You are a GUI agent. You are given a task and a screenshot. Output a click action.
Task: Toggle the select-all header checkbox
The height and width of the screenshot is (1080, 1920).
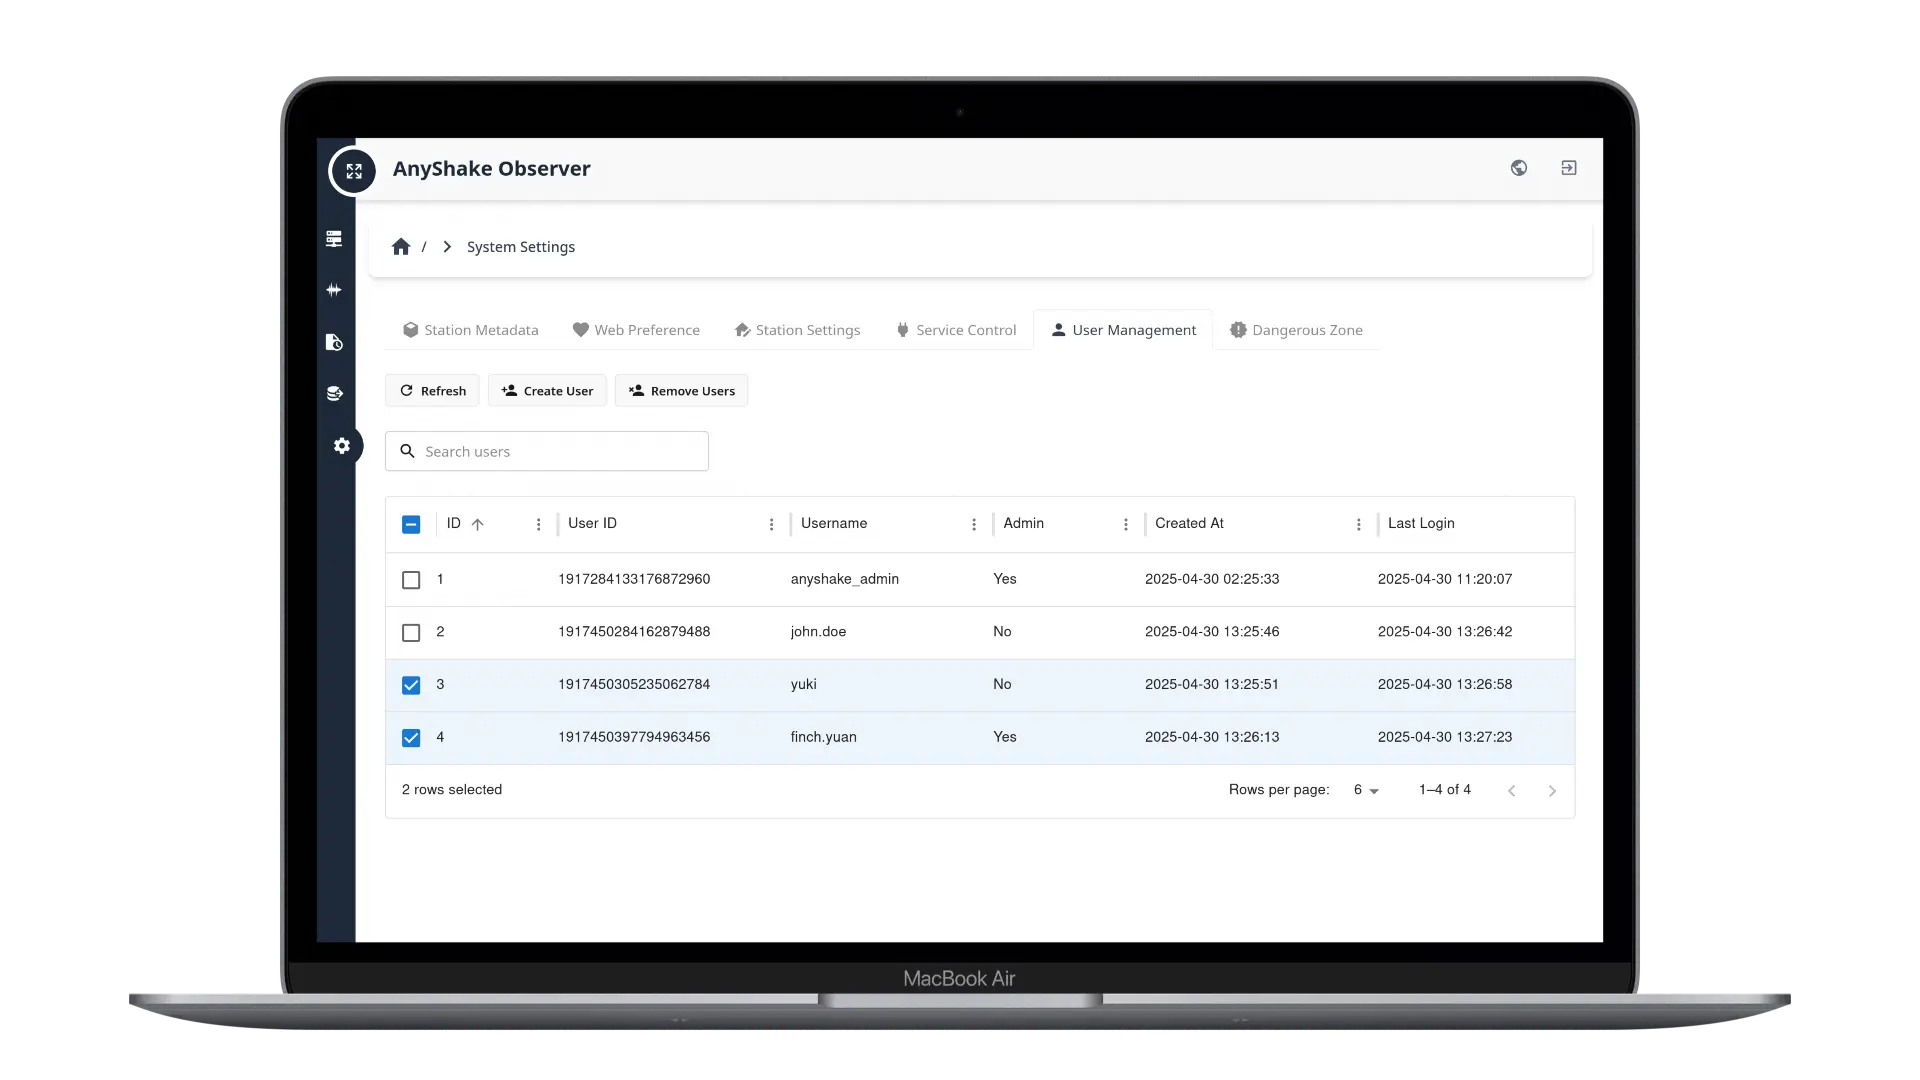point(411,524)
